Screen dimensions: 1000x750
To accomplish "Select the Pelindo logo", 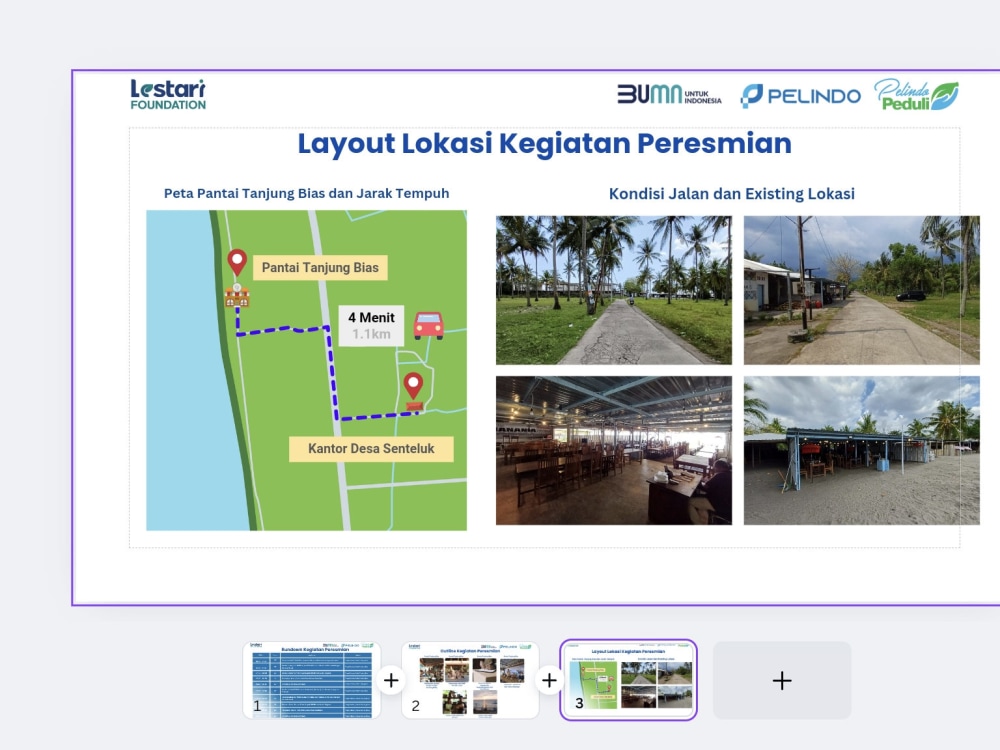I will pyautogui.click(x=800, y=96).
